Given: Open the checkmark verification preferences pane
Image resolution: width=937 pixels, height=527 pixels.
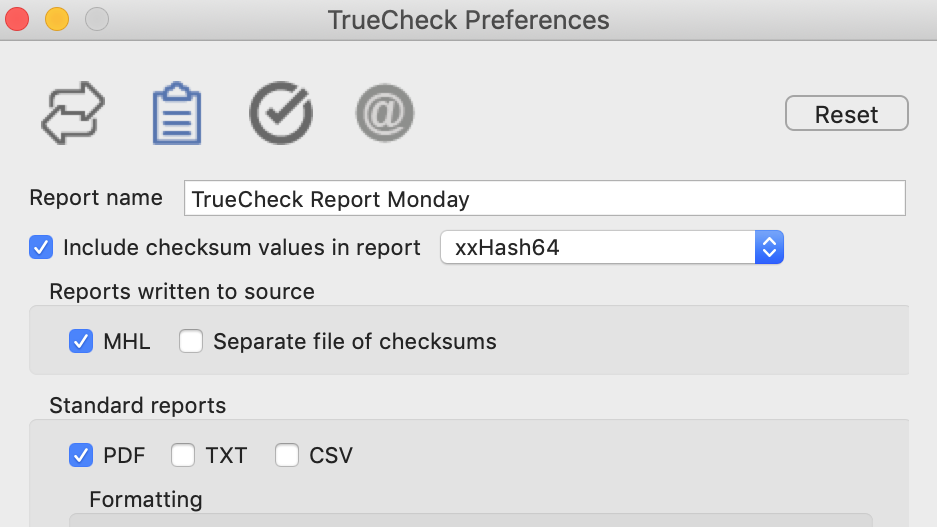Looking at the screenshot, I should (x=281, y=113).
